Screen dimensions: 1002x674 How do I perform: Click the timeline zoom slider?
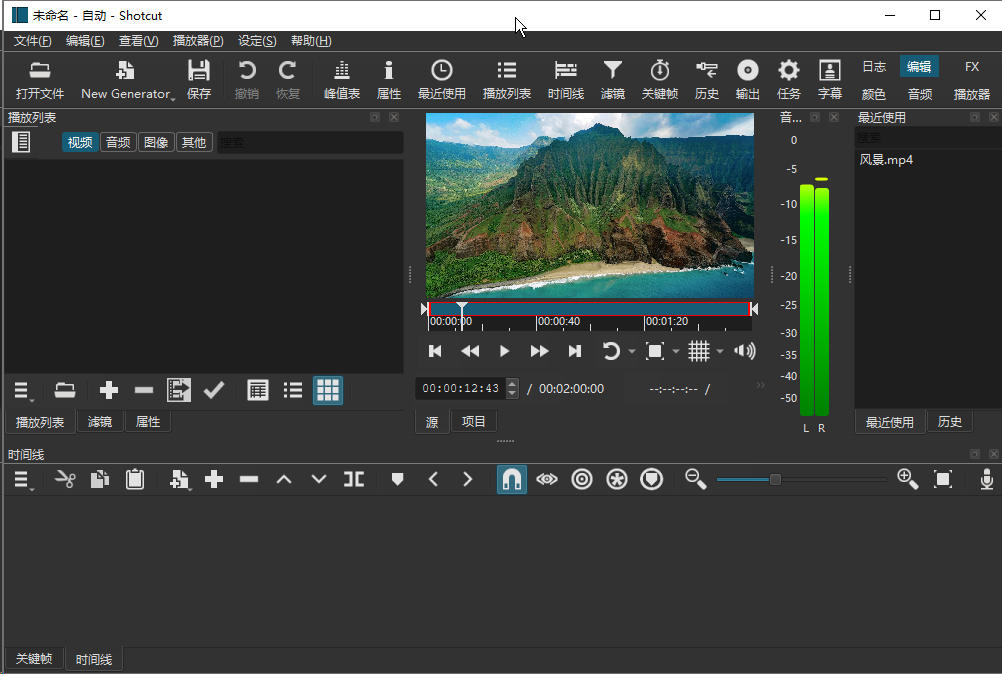(x=775, y=480)
